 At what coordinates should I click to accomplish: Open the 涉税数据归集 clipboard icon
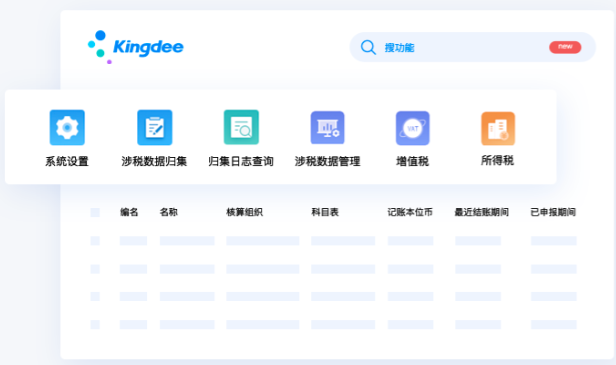154,128
